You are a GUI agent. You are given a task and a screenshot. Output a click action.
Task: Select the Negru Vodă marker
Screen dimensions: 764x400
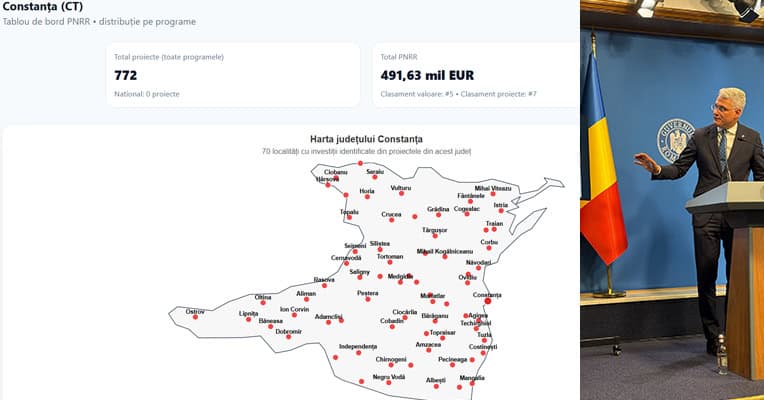(x=389, y=383)
